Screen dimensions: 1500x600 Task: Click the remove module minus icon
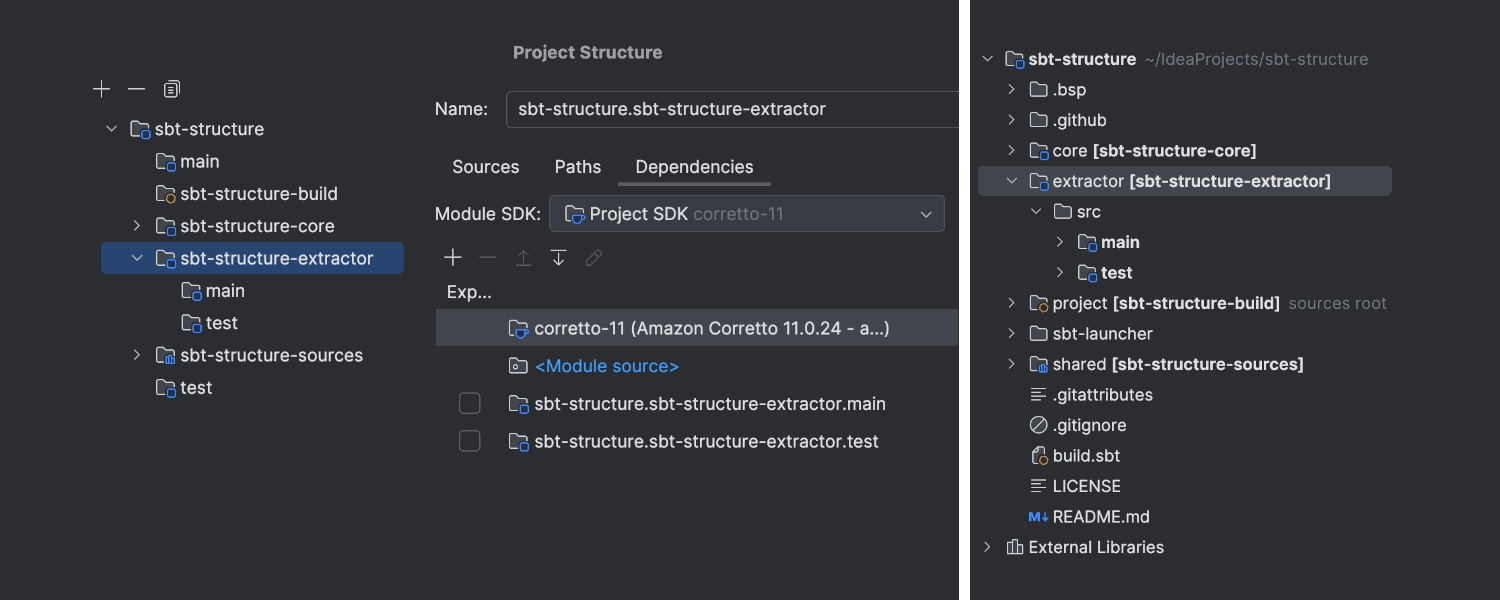tap(137, 90)
